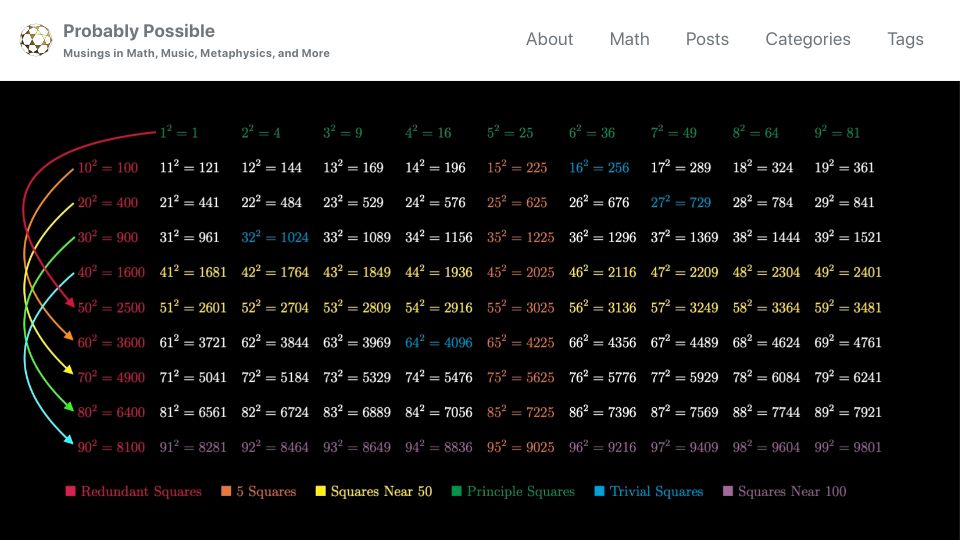
Task: Select the '5 Squares' legend label
Action: [266, 492]
